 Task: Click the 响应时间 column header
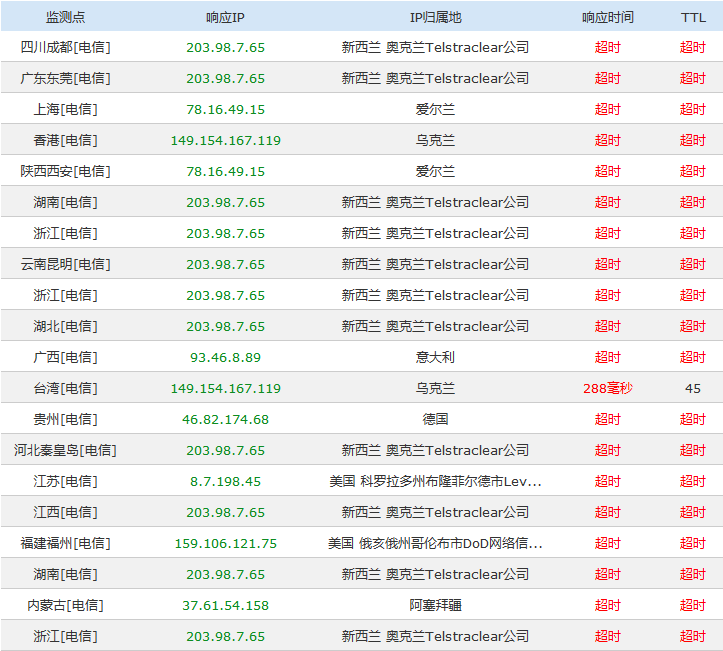click(x=608, y=18)
